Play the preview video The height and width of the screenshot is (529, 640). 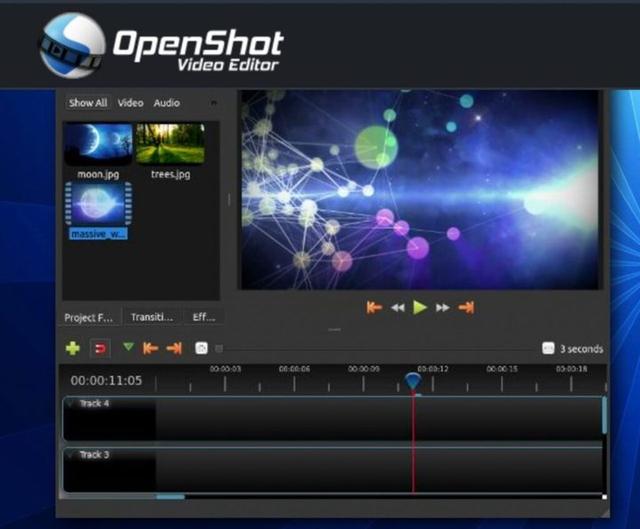pos(420,307)
